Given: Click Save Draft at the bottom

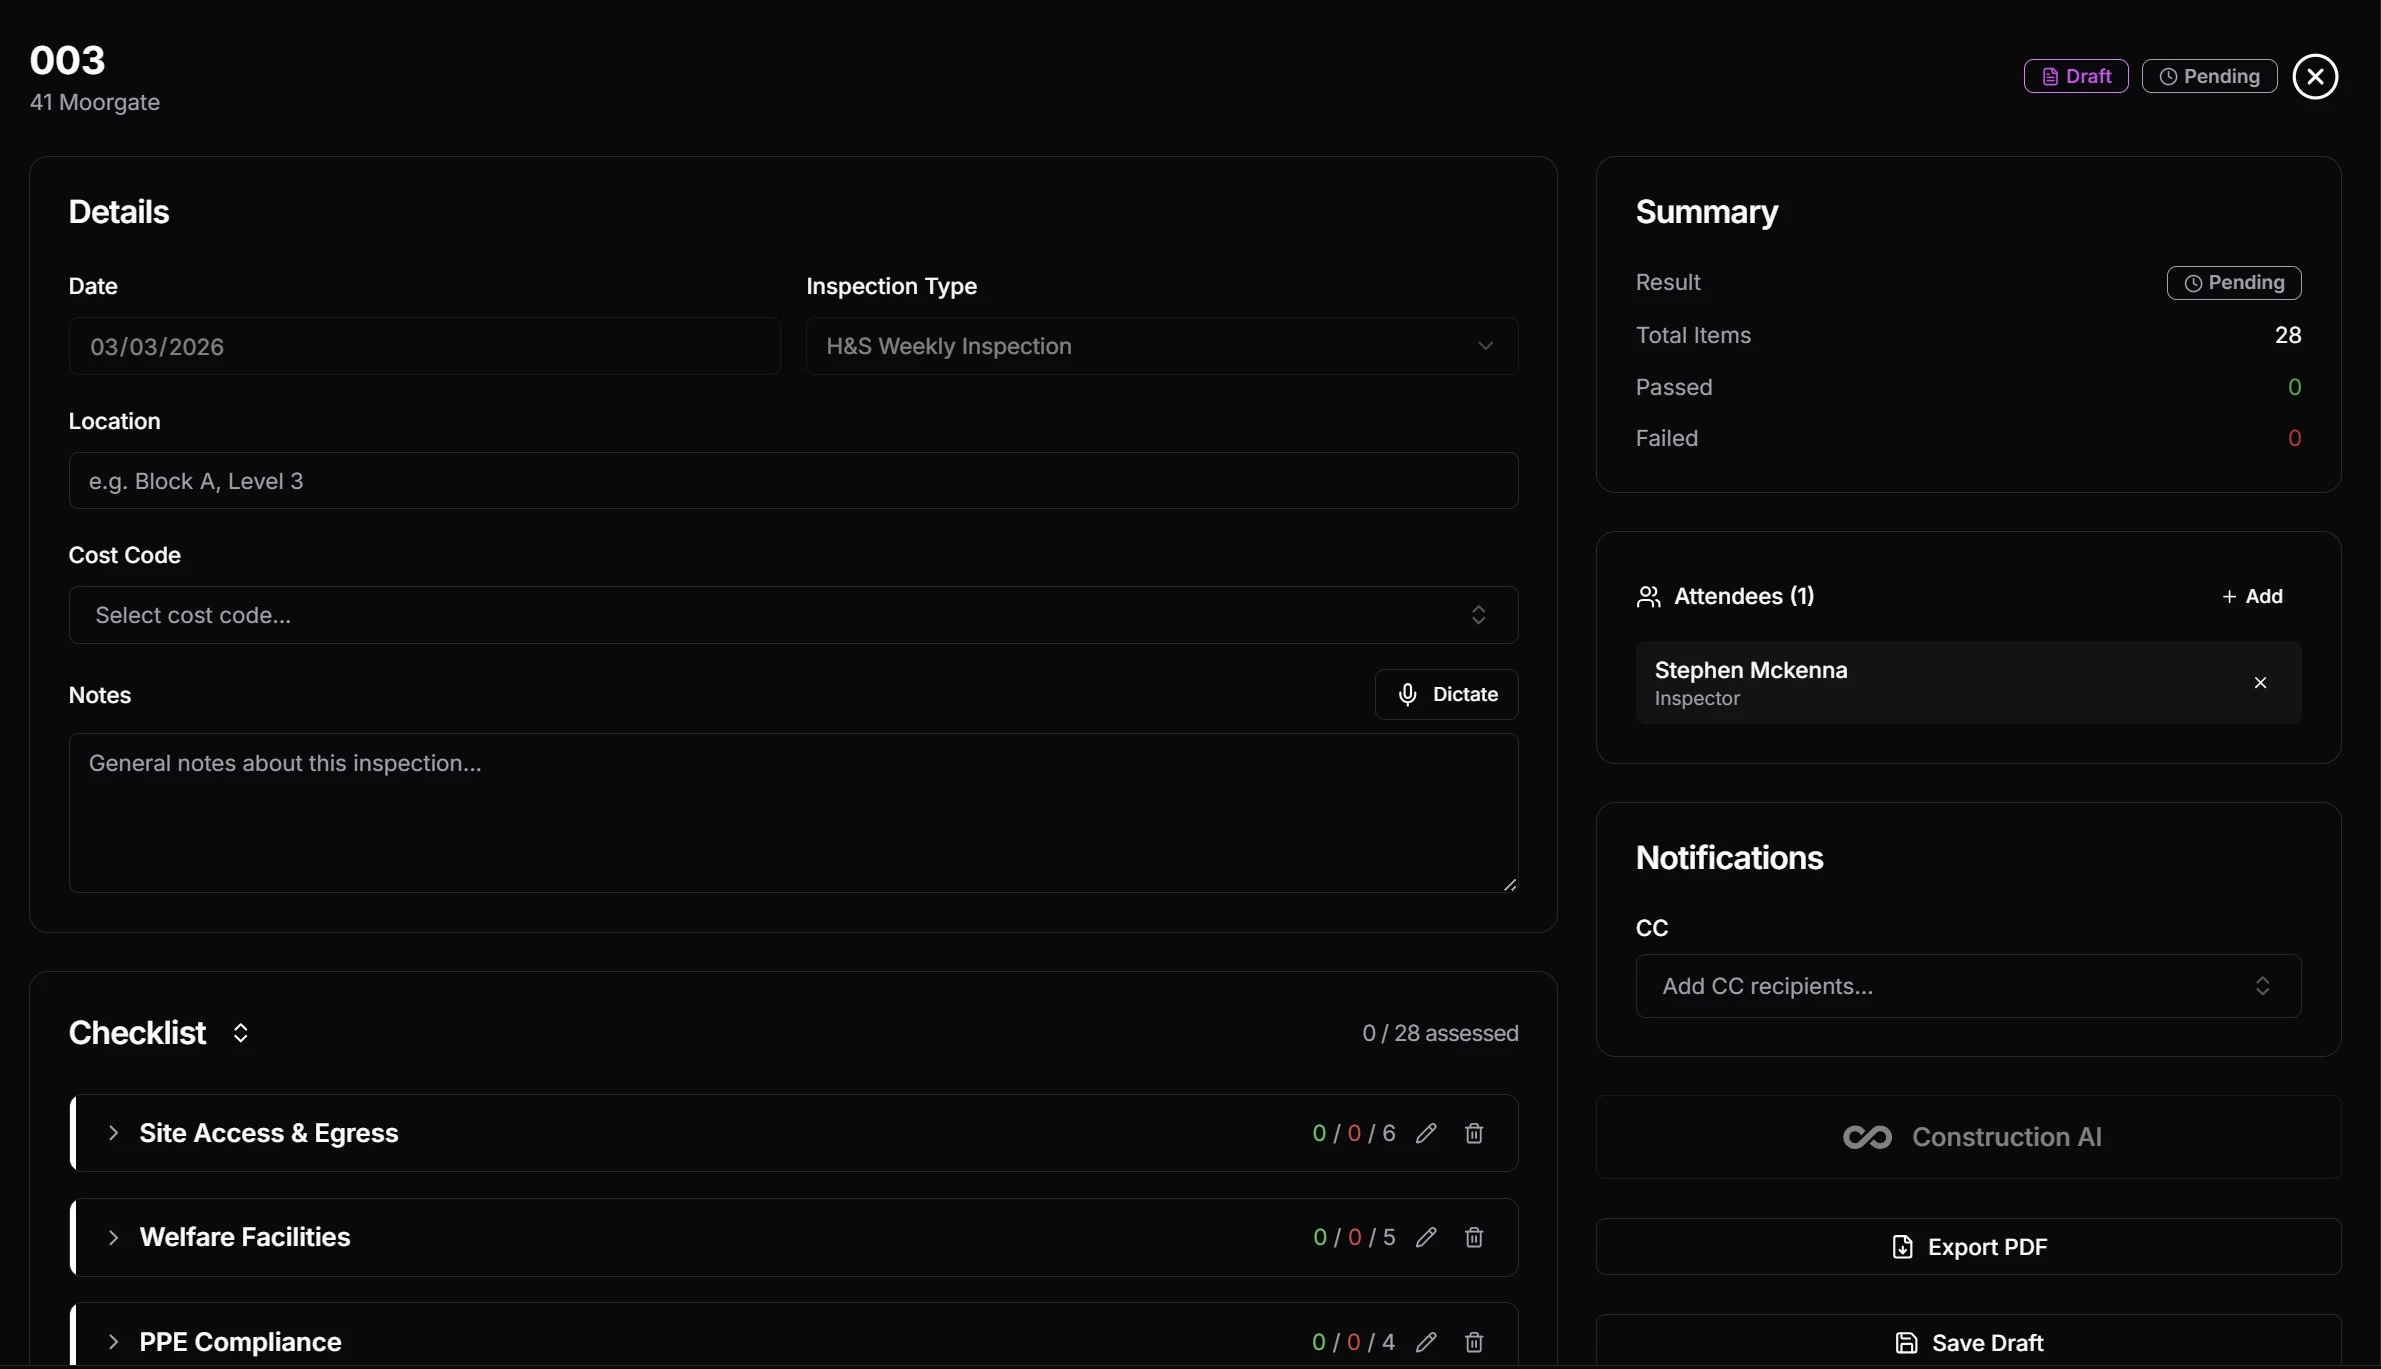Looking at the screenshot, I should 1968,1343.
